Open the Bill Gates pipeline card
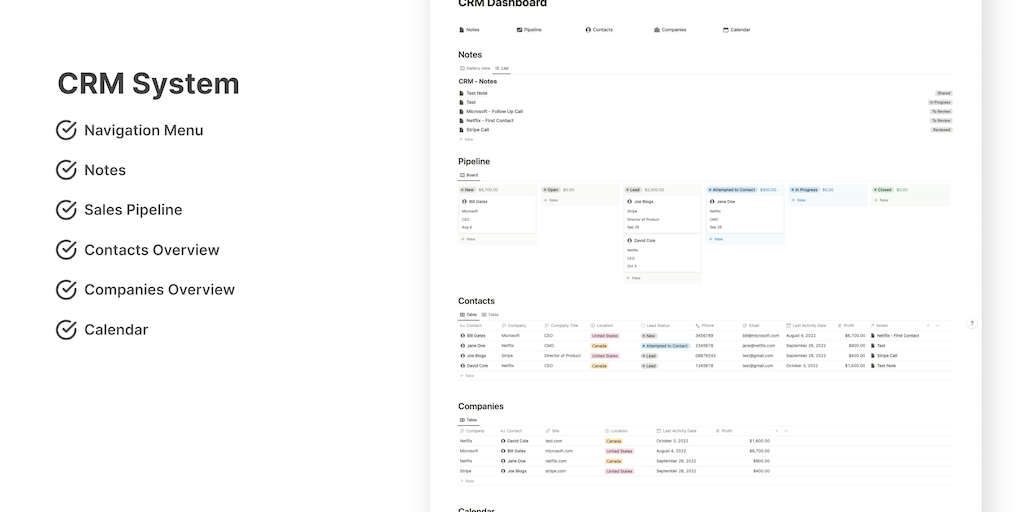This screenshot has height=512, width=1024. 497,214
